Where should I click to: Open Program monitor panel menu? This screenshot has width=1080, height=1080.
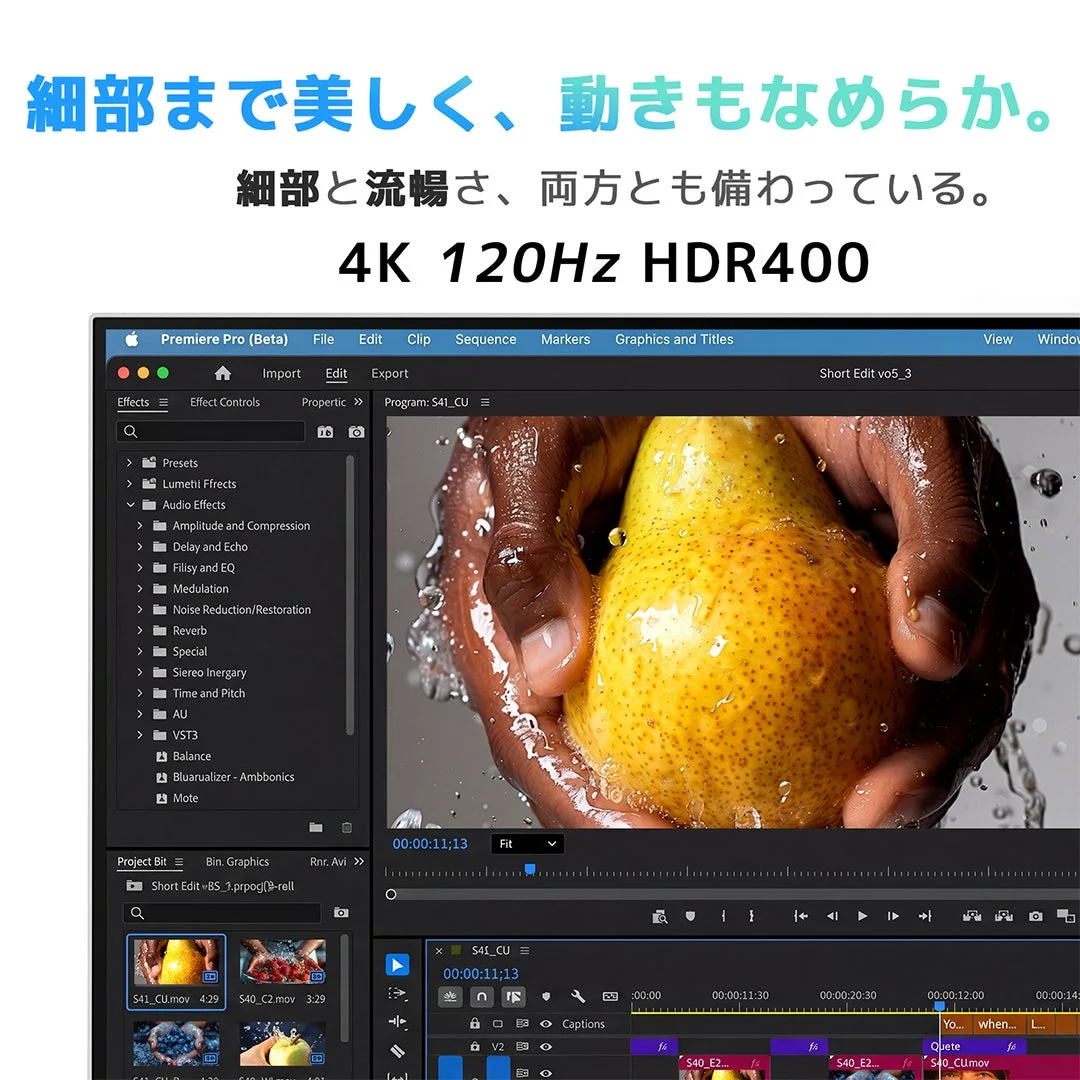pyautogui.click(x=485, y=402)
